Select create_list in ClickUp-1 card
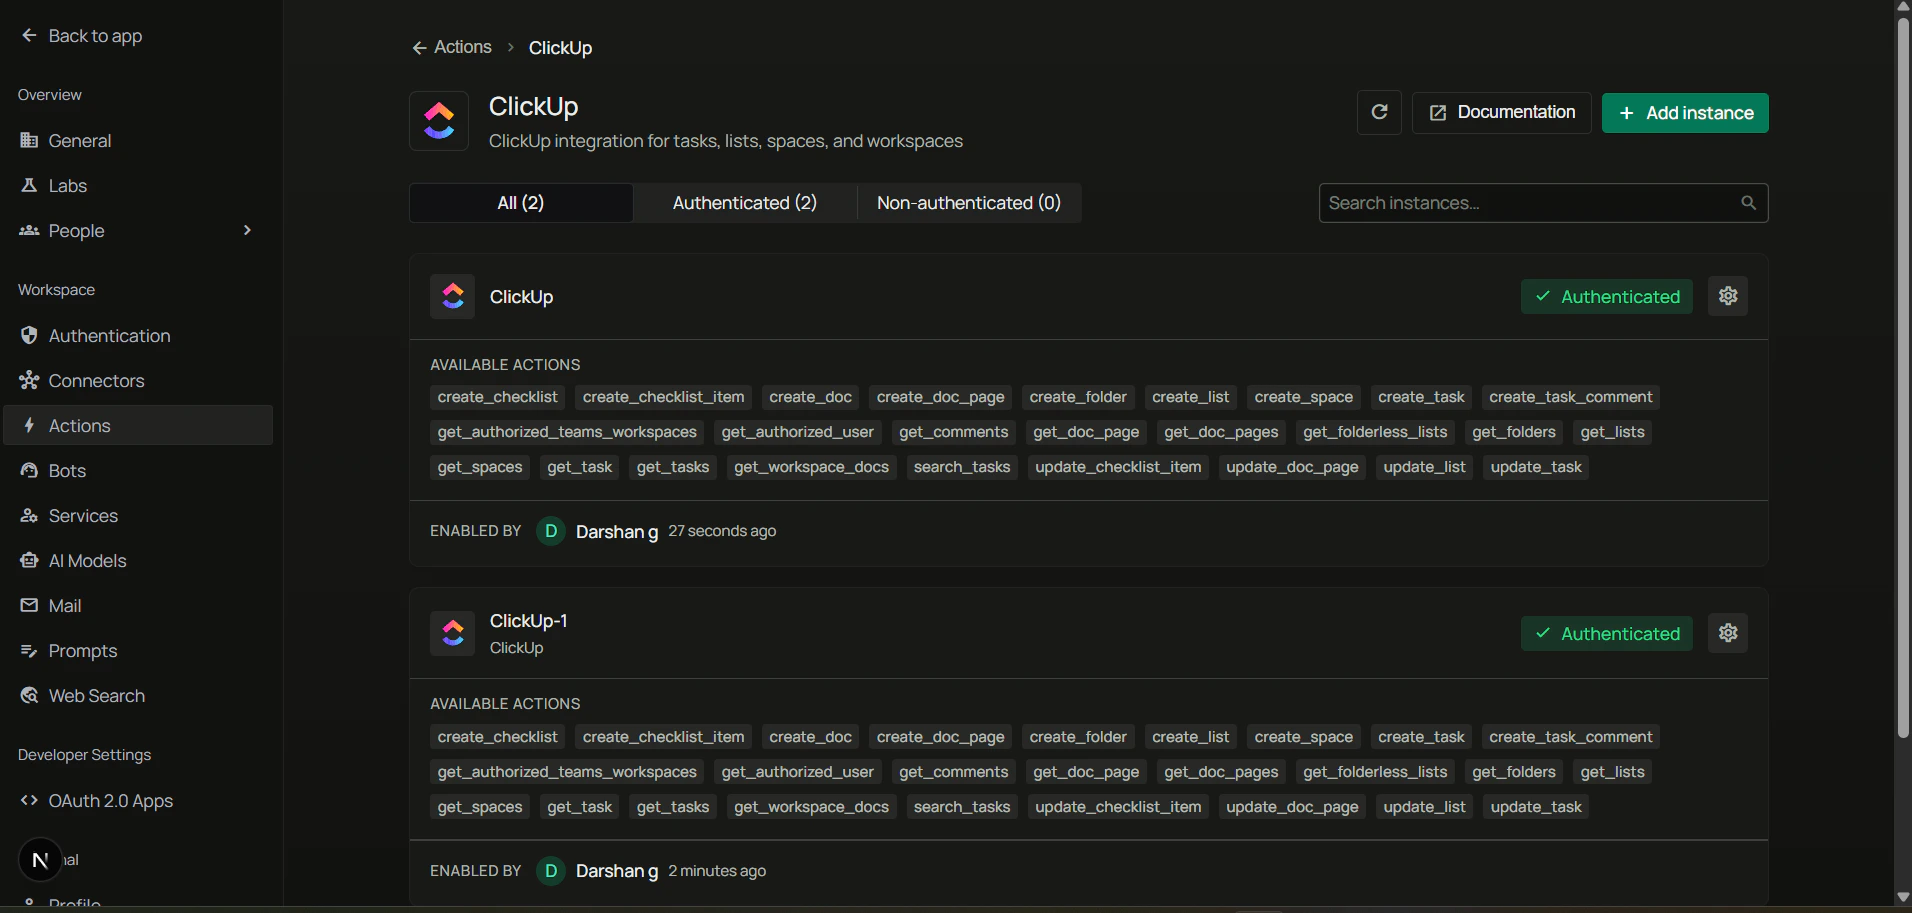1912x913 pixels. [x=1190, y=737]
